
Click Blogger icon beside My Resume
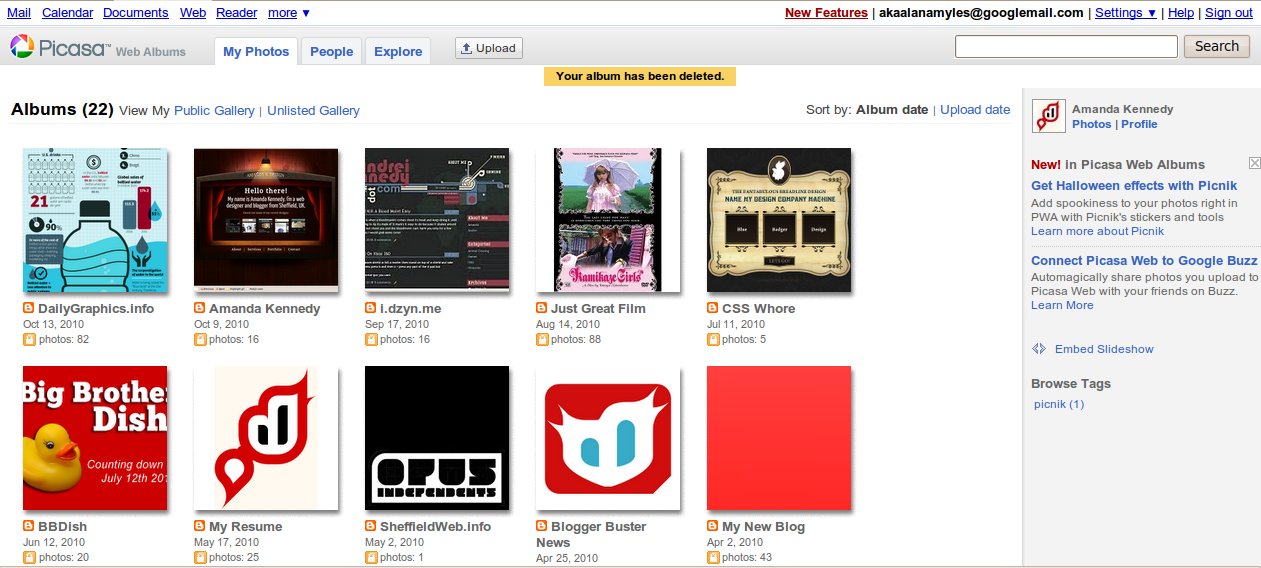click(x=200, y=526)
